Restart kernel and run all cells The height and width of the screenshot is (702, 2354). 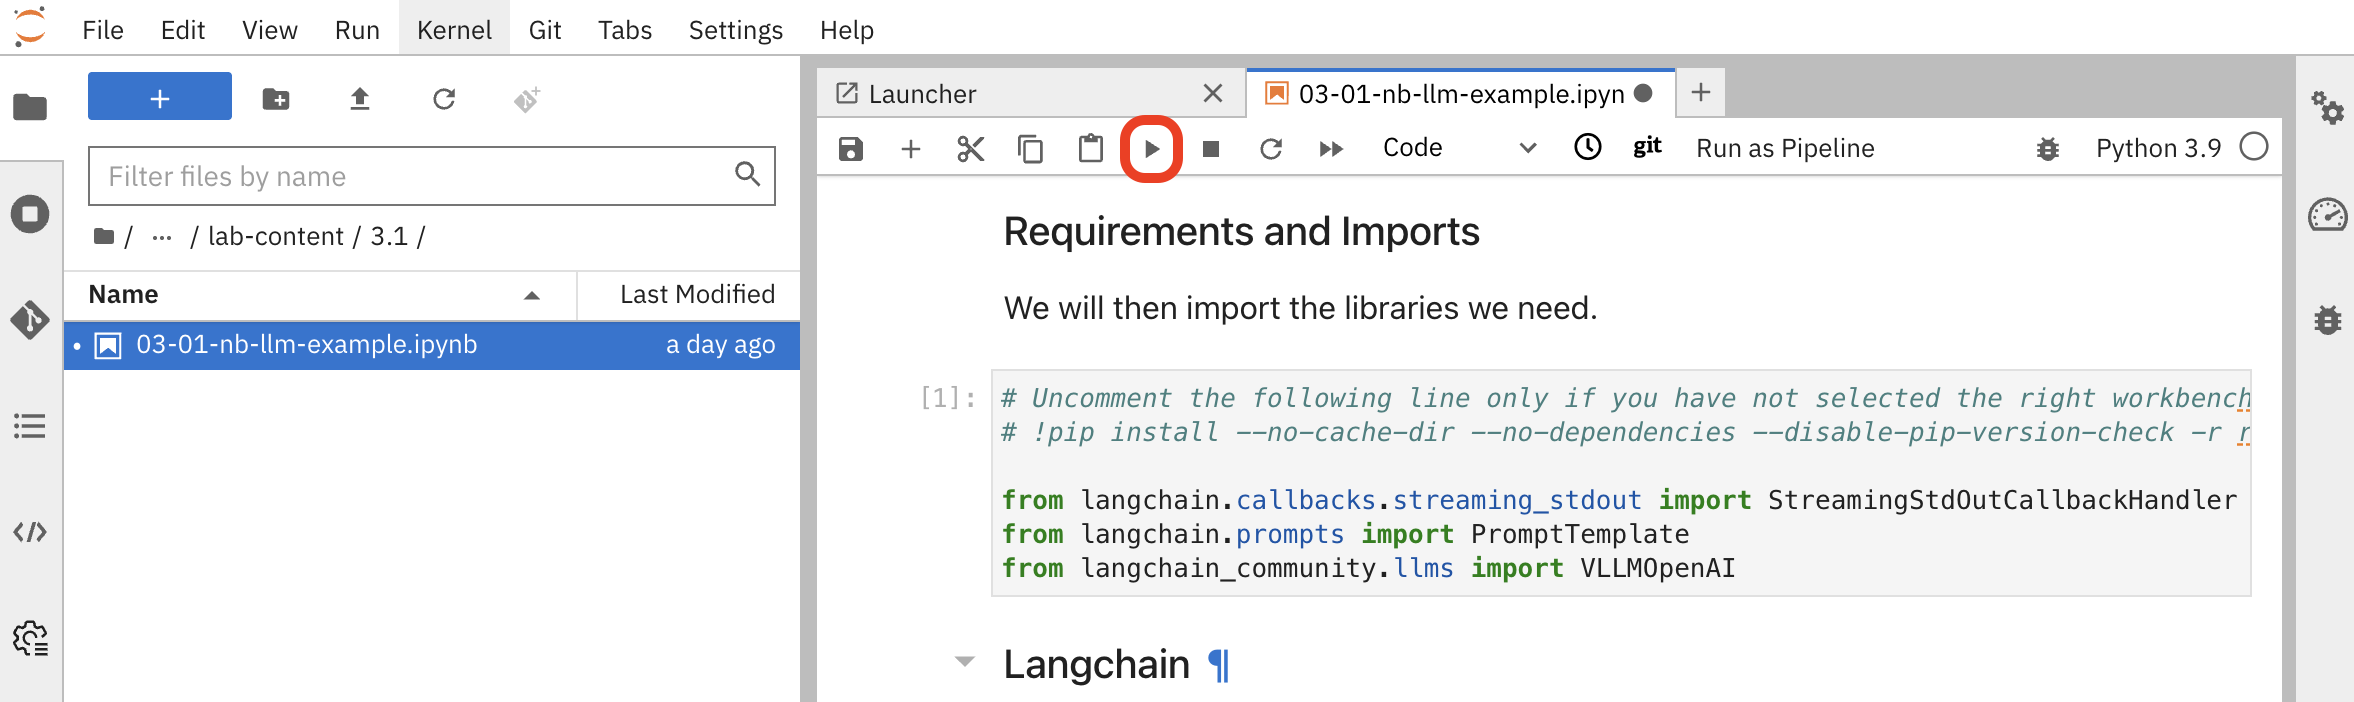tap(1330, 149)
